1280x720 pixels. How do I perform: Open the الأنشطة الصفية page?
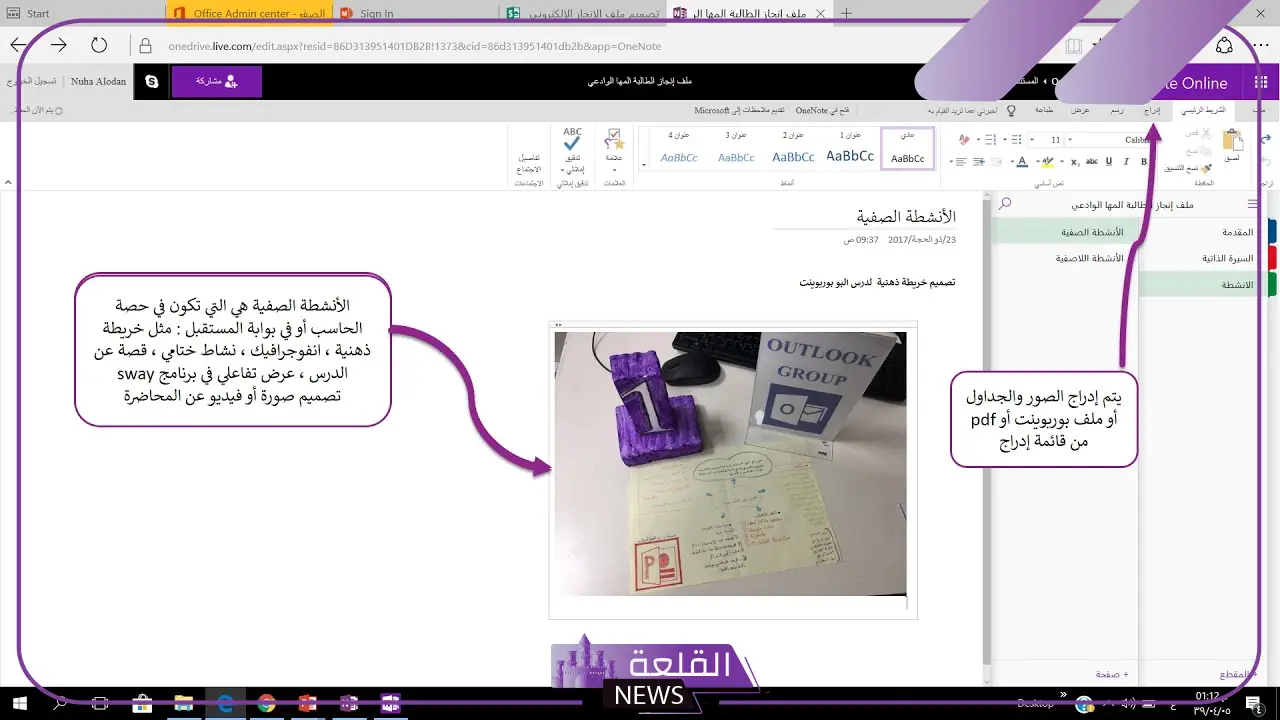tap(1064, 232)
